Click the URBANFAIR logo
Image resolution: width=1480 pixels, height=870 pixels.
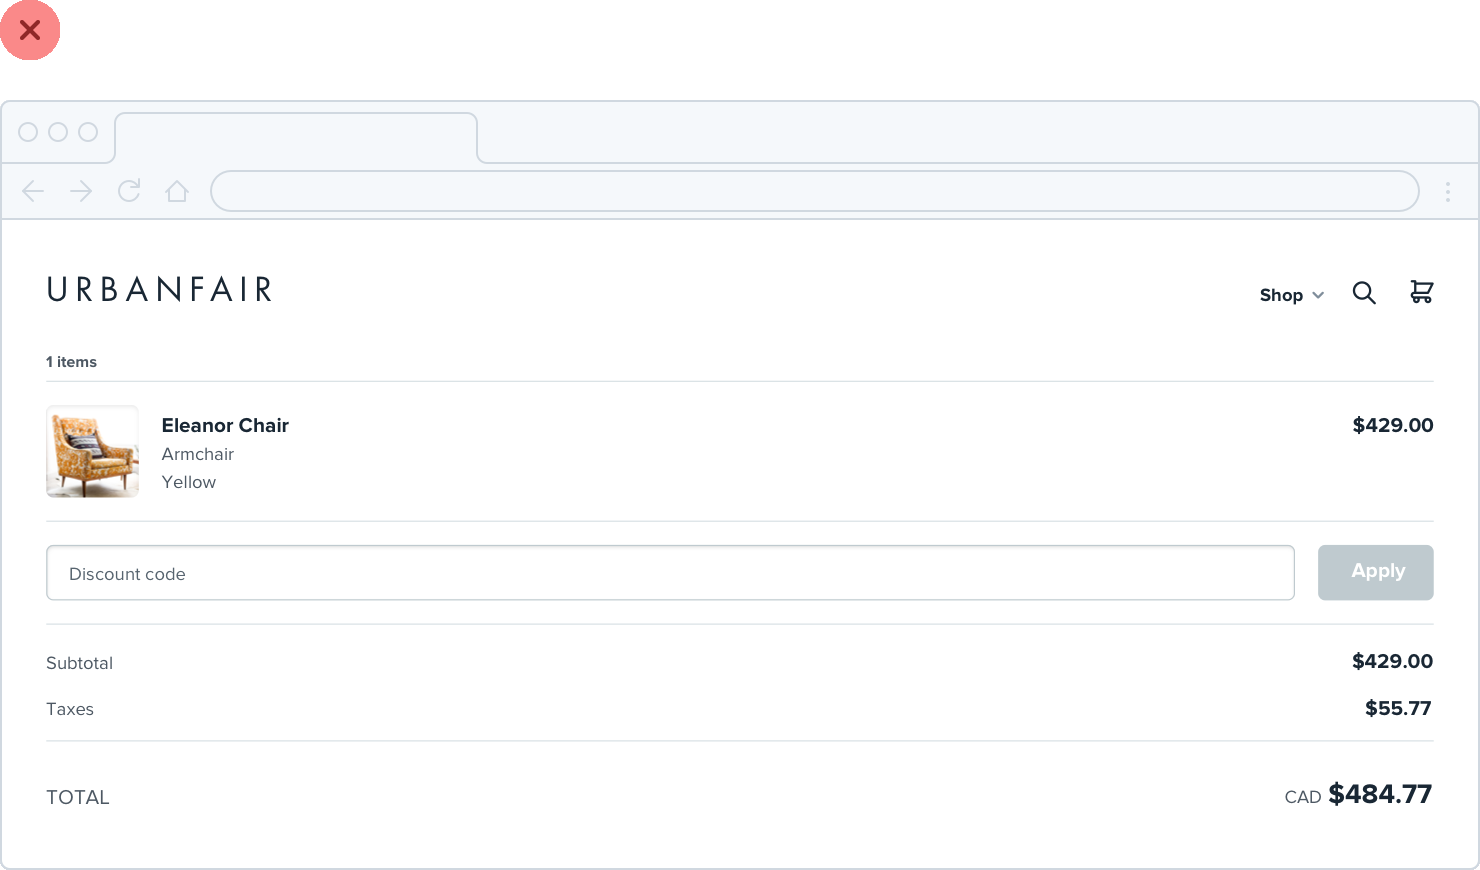pos(160,290)
